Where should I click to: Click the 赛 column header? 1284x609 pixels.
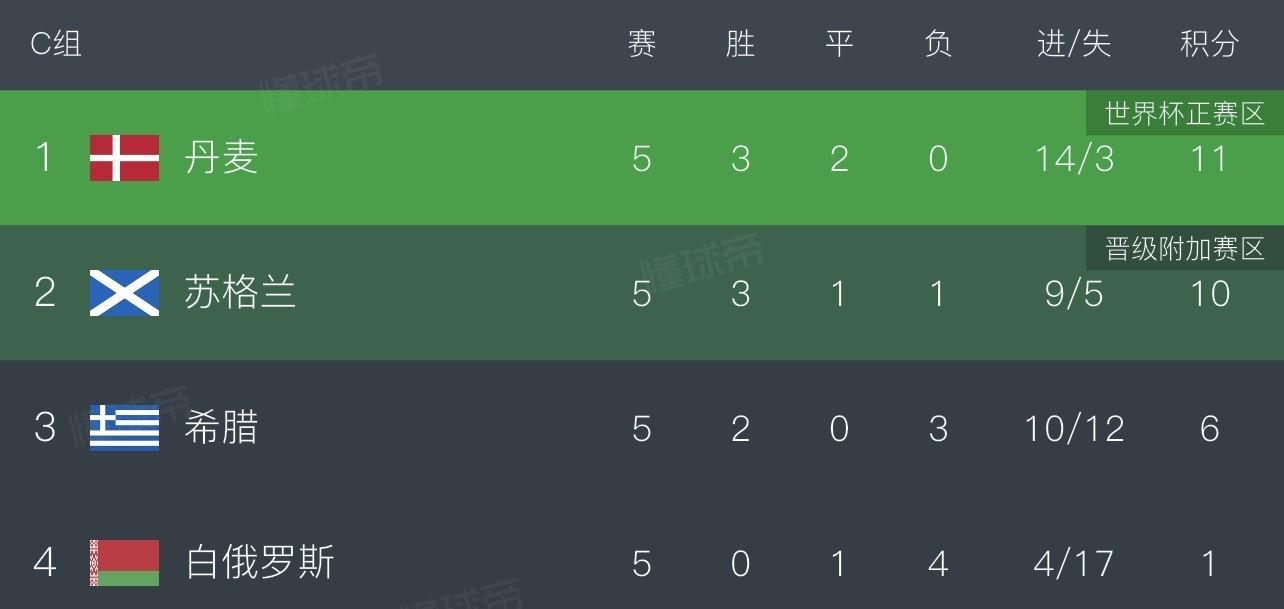[x=642, y=44]
